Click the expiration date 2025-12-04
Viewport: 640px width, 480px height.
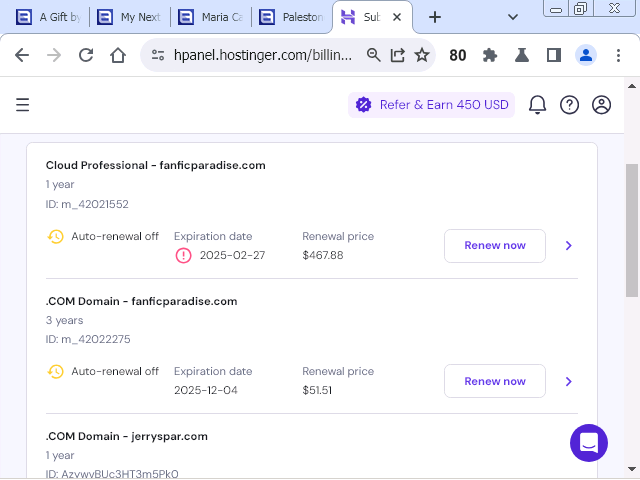[x=206, y=390]
